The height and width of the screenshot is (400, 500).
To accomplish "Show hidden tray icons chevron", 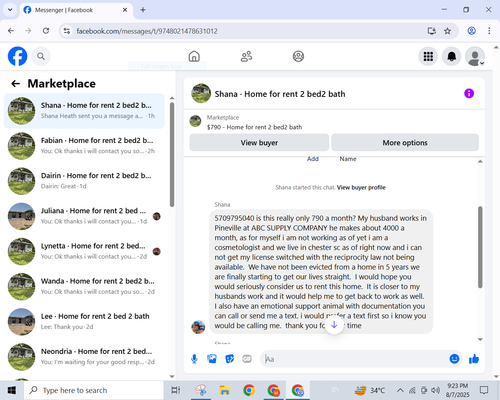I will (x=400, y=390).
